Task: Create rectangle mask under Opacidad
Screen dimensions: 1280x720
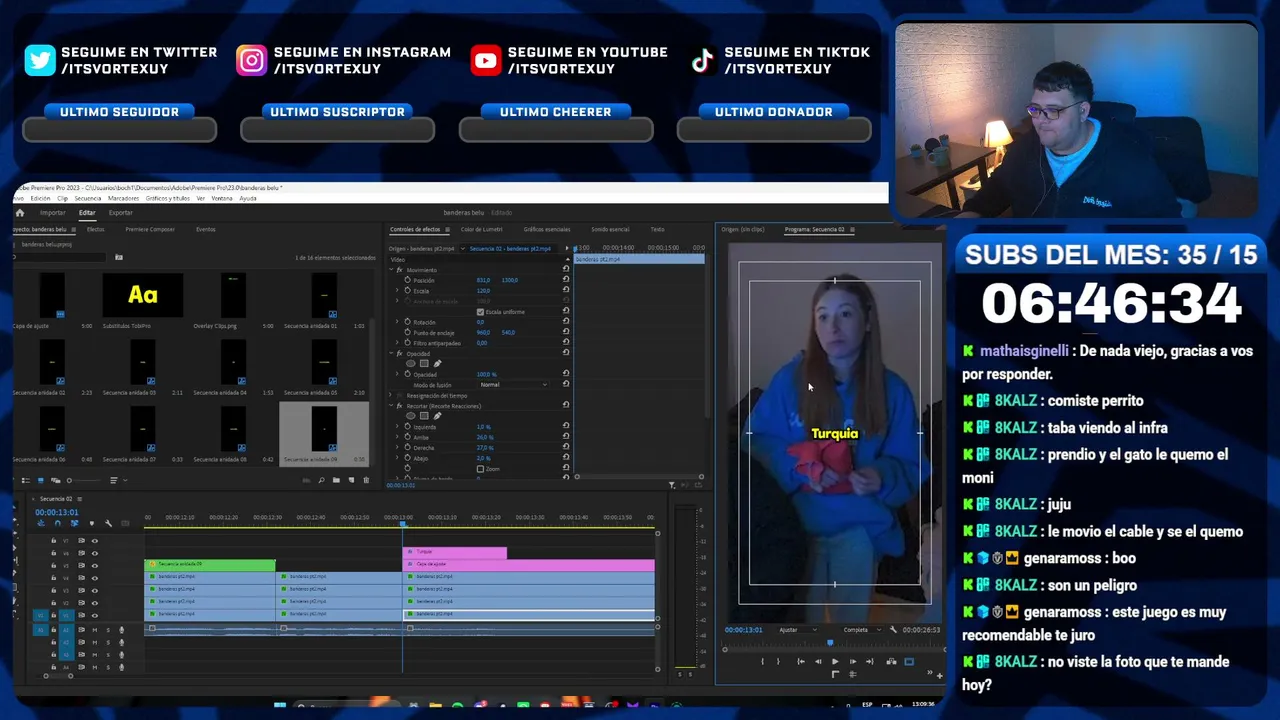Action: [424, 364]
